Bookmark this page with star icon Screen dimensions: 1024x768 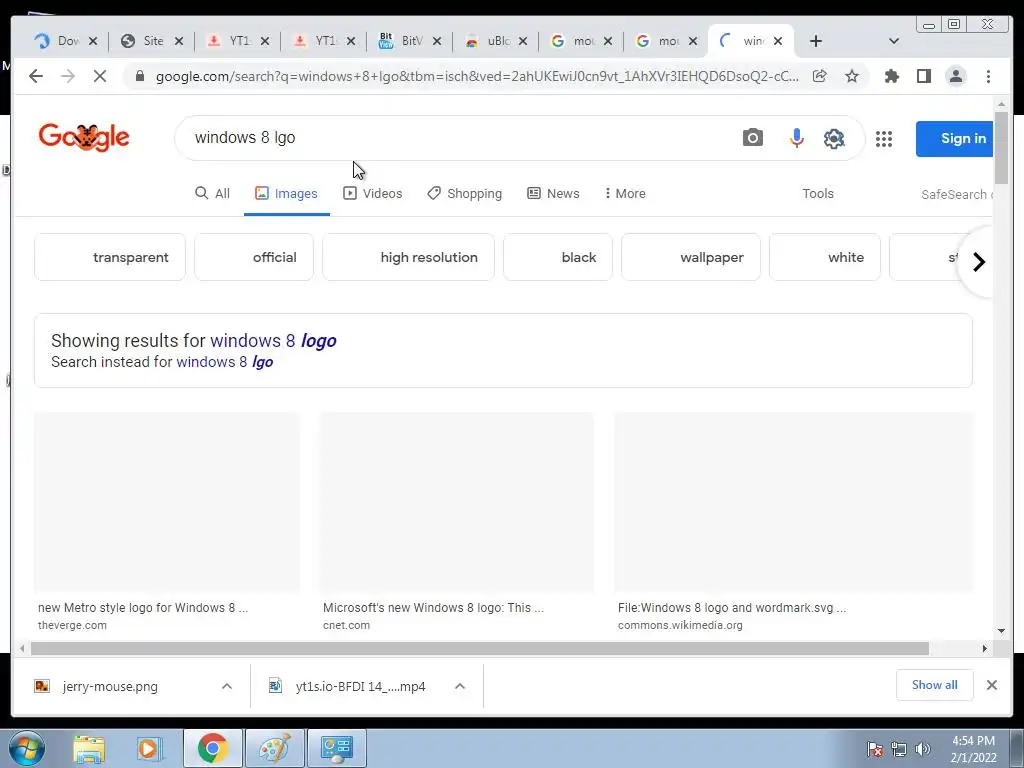click(x=852, y=76)
